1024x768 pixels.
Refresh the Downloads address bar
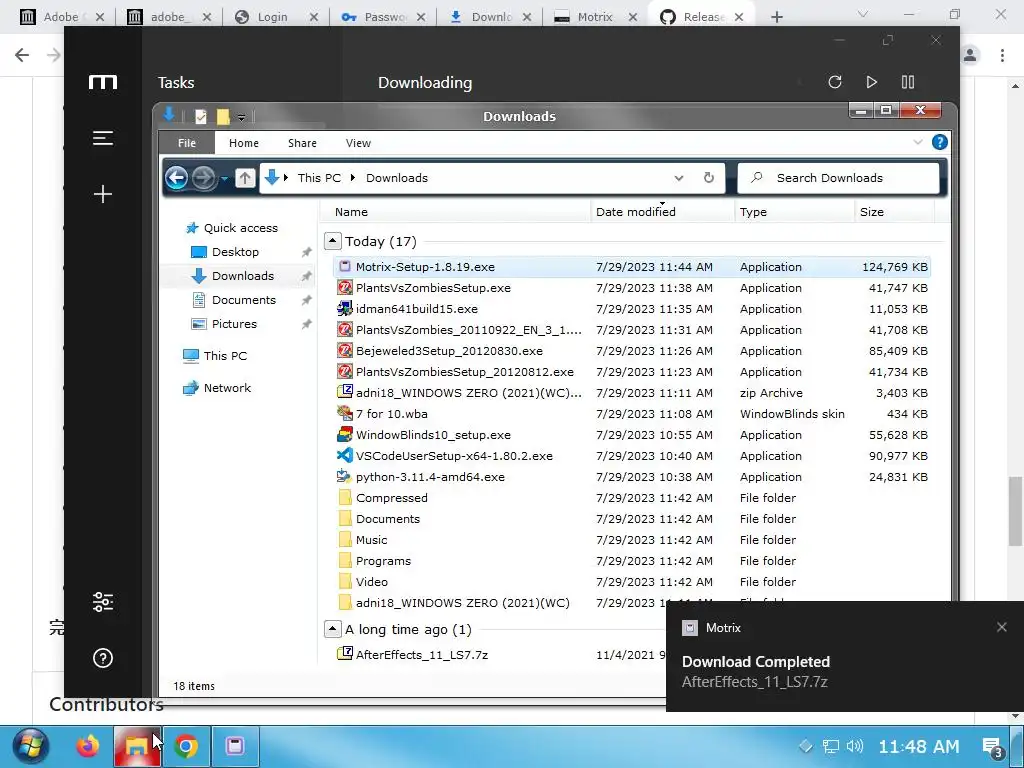(x=709, y=178)
